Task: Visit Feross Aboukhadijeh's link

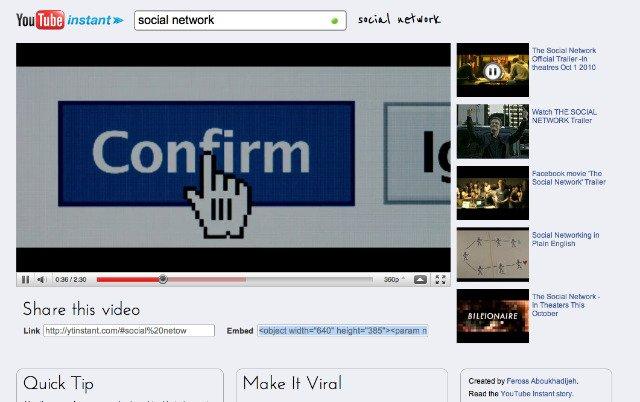Action: click(542, 381)
